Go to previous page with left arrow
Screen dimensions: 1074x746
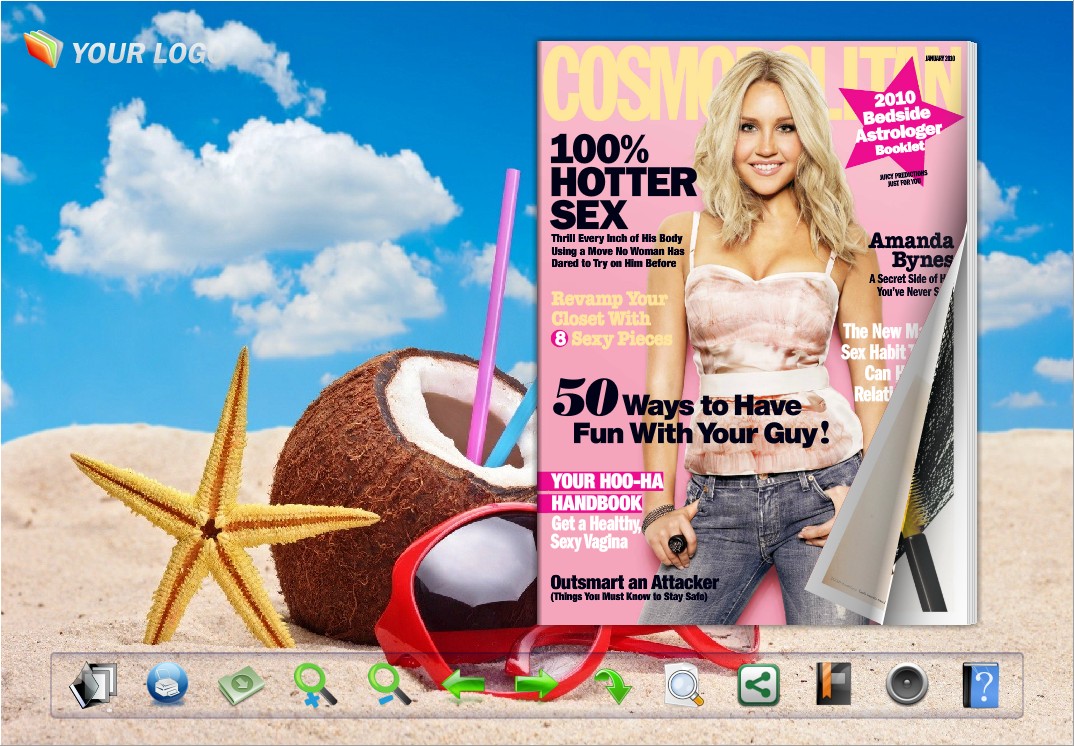(x=464, y=685)
